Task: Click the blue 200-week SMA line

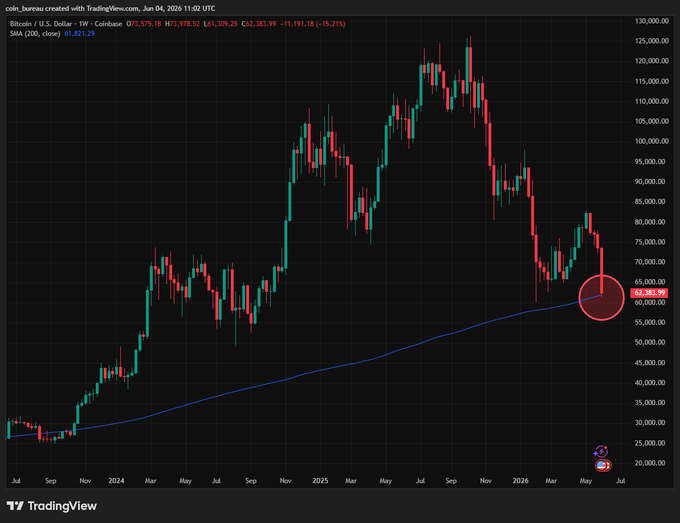Action: point(304,374)
